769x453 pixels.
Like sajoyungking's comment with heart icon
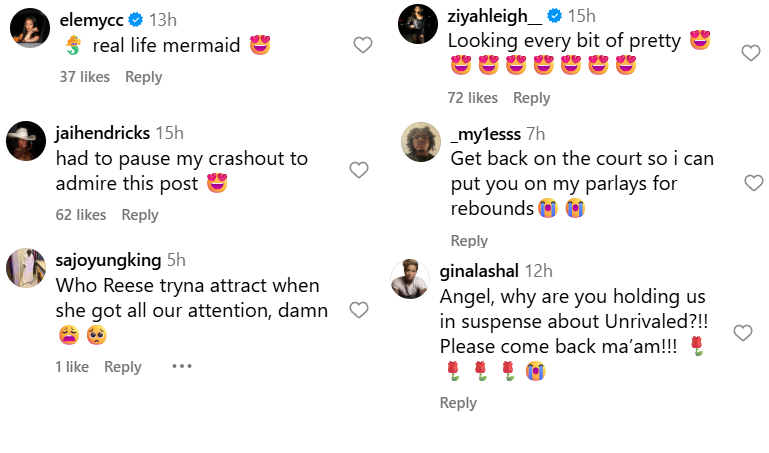click(x=359, y=310)
